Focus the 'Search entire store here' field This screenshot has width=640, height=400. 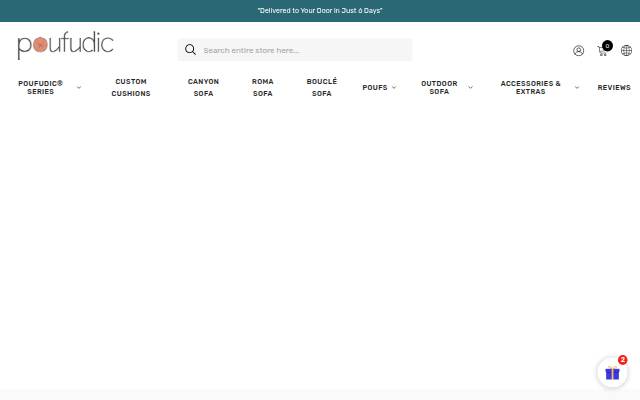tap(295, 50)
